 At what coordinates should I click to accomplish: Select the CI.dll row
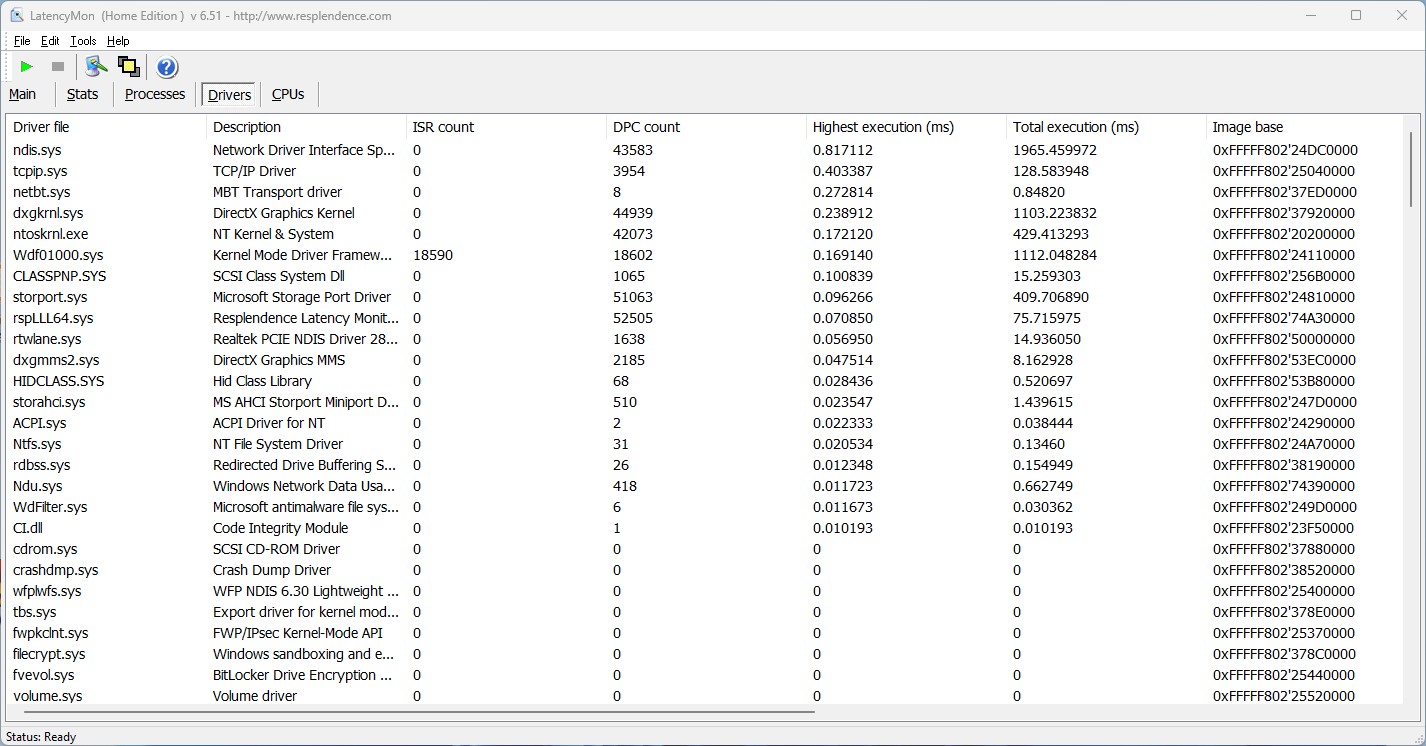tap(705, 528)
